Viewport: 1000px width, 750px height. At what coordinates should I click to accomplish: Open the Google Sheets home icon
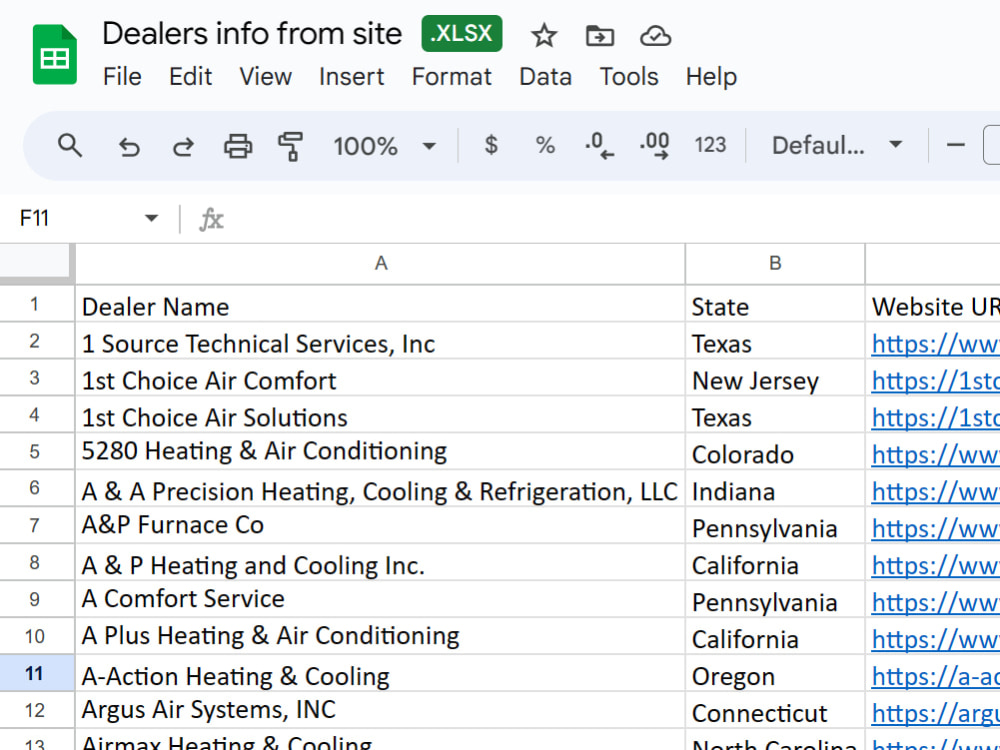[x=55, y=55]
